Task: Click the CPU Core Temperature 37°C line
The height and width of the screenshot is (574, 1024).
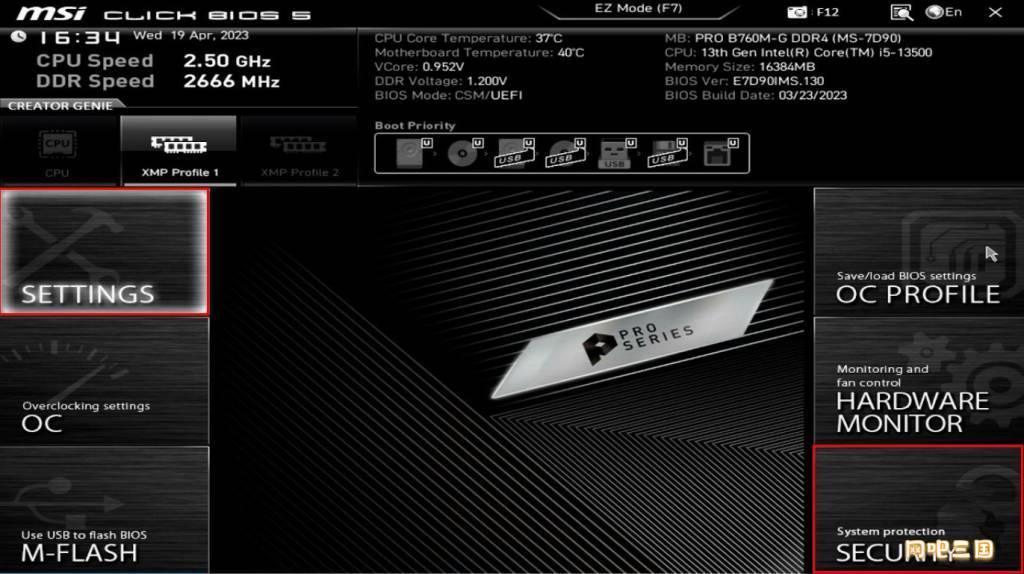Action: 468,39
